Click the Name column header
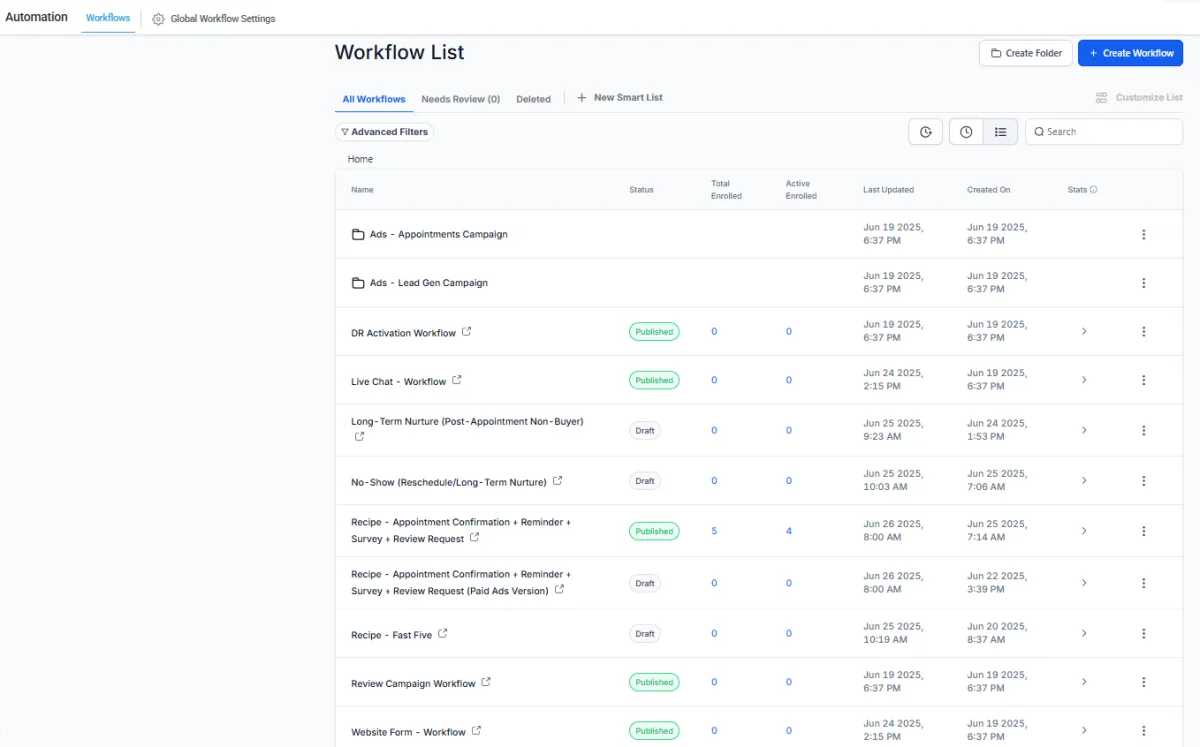The width and height of the screenshot is (1200, 747). coord(362,190)
